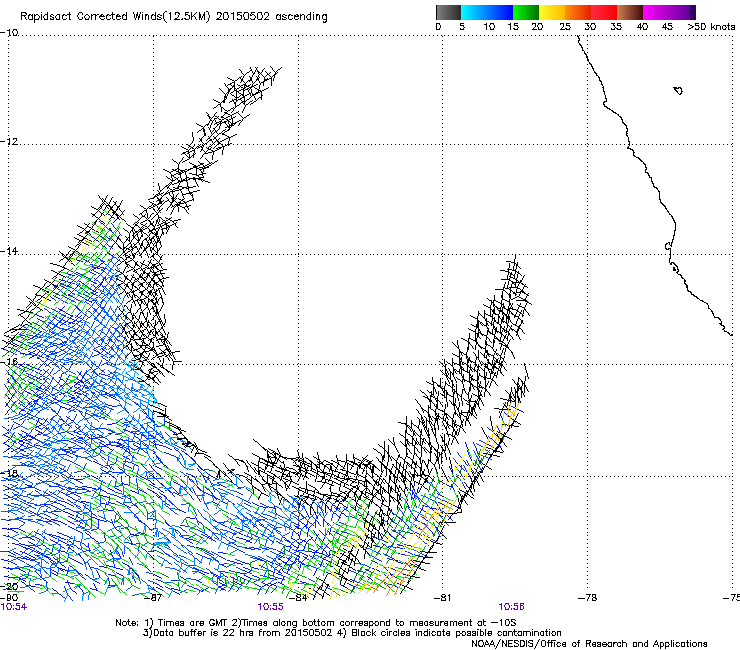Click the Rapidscat Corrected Winds title text
This screenshot has height=650, width=740.
click(x=174, y=17)
